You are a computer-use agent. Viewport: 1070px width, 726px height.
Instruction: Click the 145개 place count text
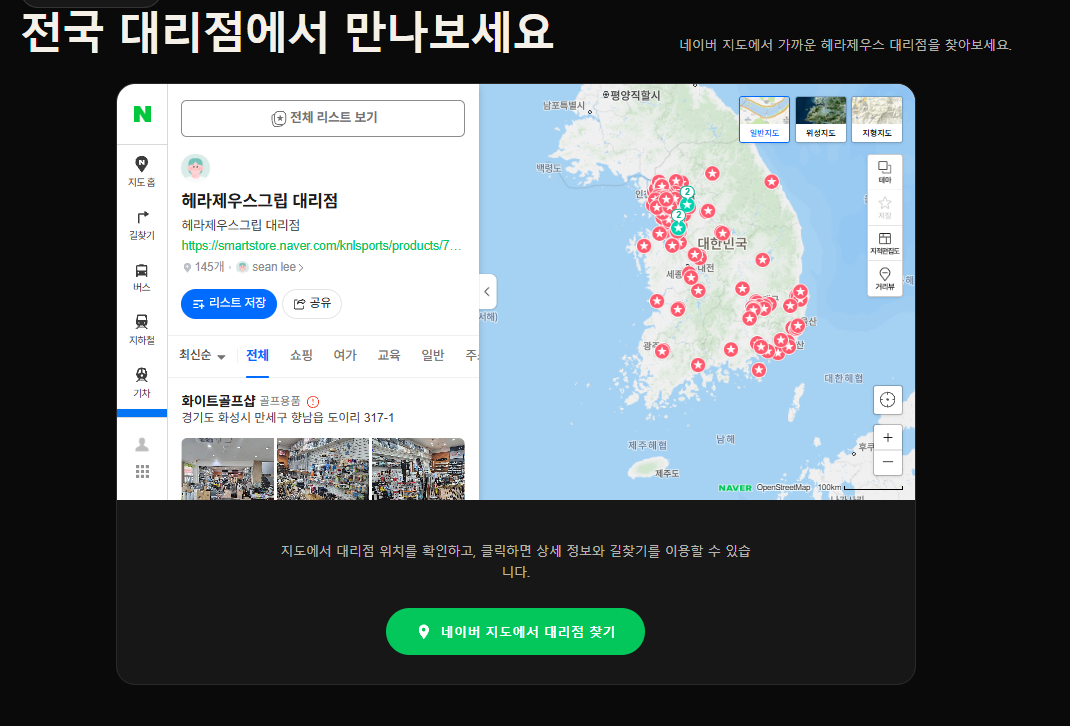point(209,267)
